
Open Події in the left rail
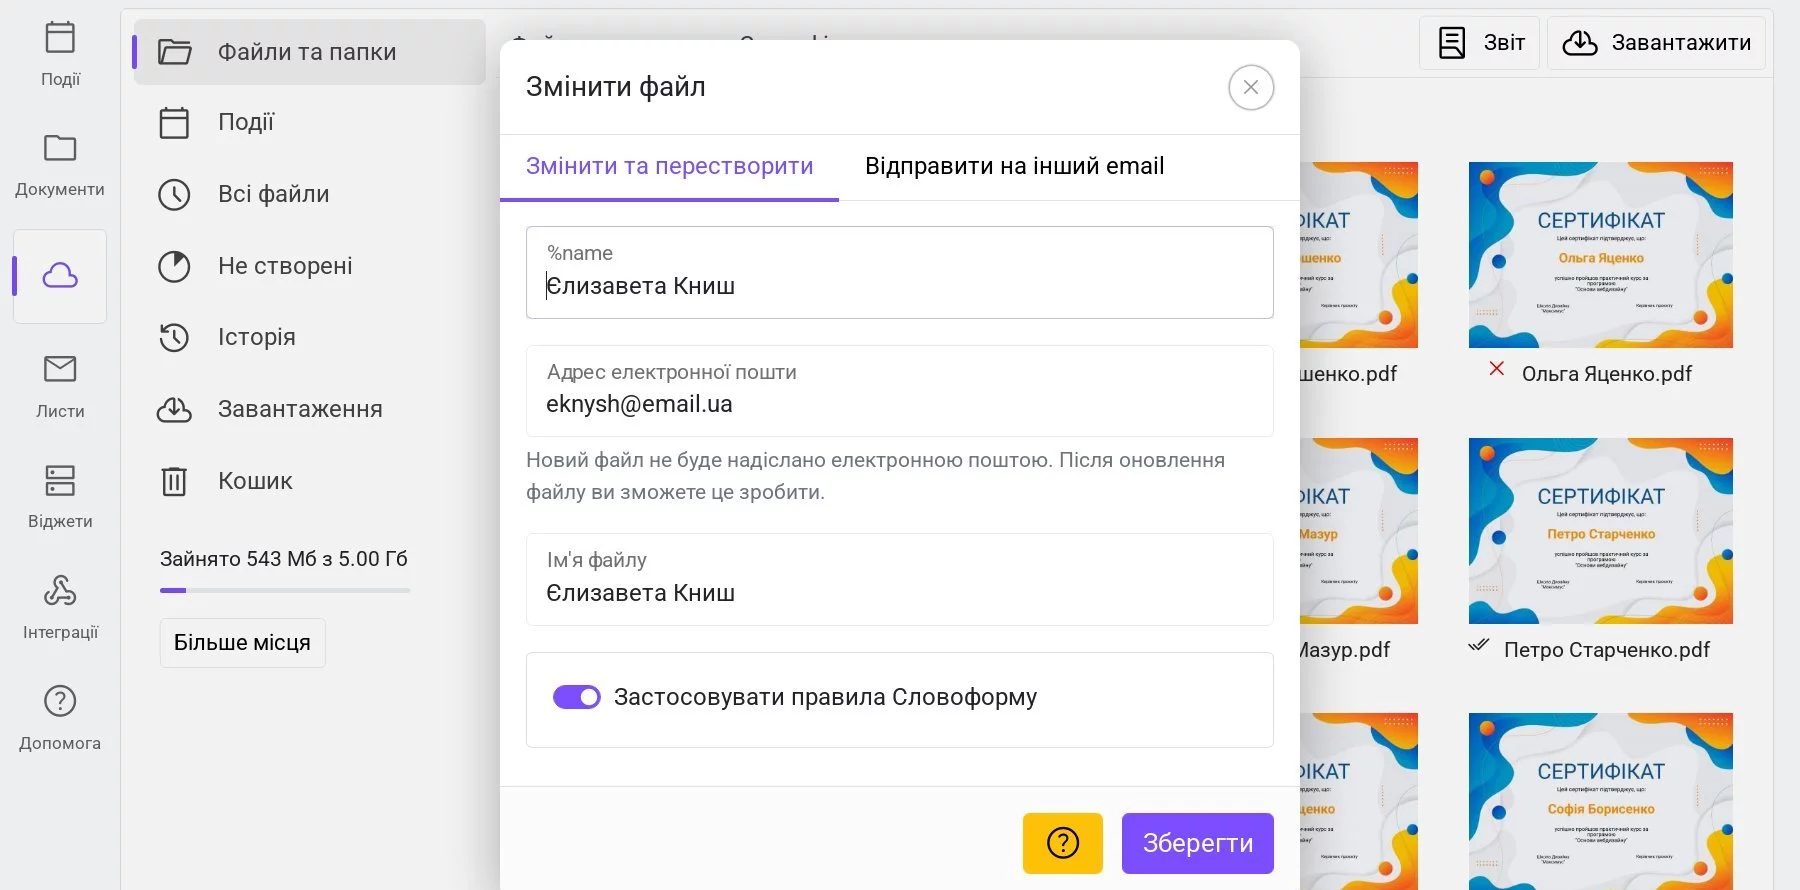pos(60,55)
